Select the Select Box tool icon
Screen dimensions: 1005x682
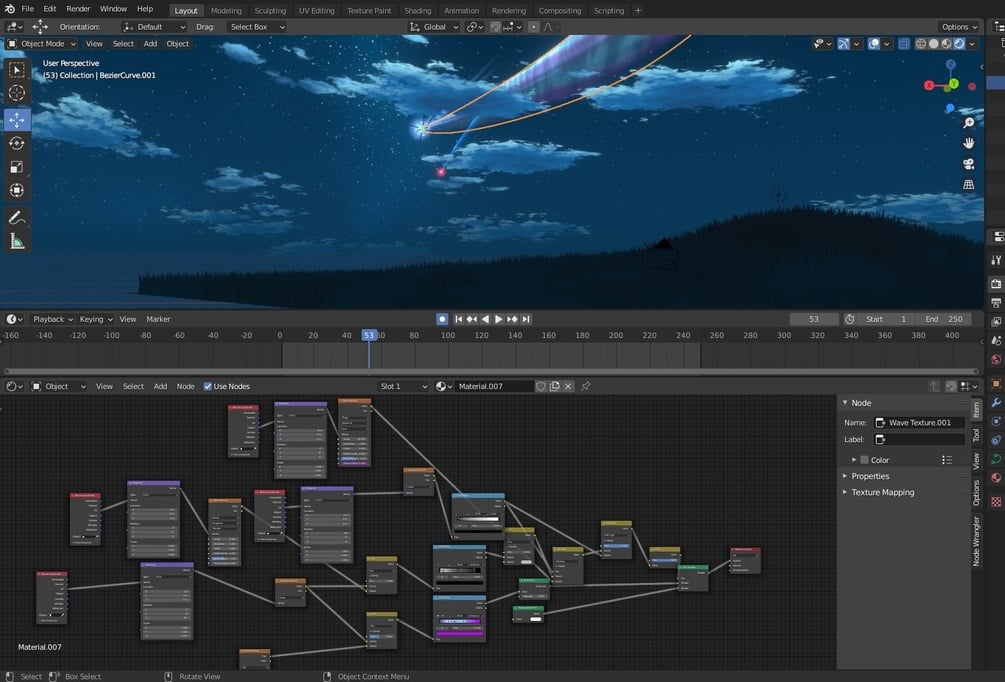17,69
